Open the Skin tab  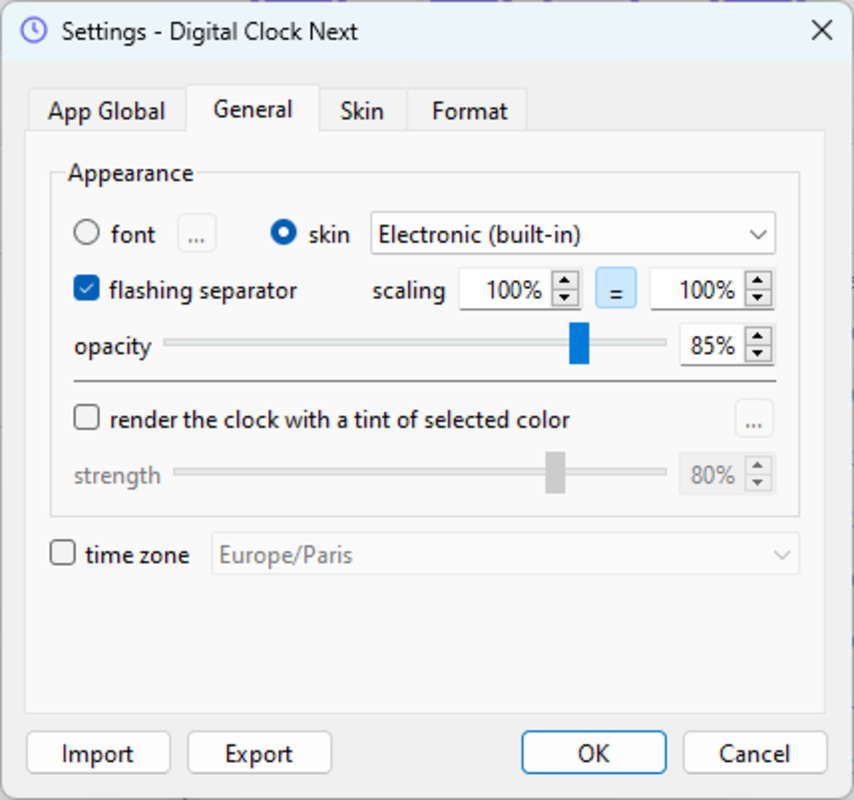[x=360, y=110]
